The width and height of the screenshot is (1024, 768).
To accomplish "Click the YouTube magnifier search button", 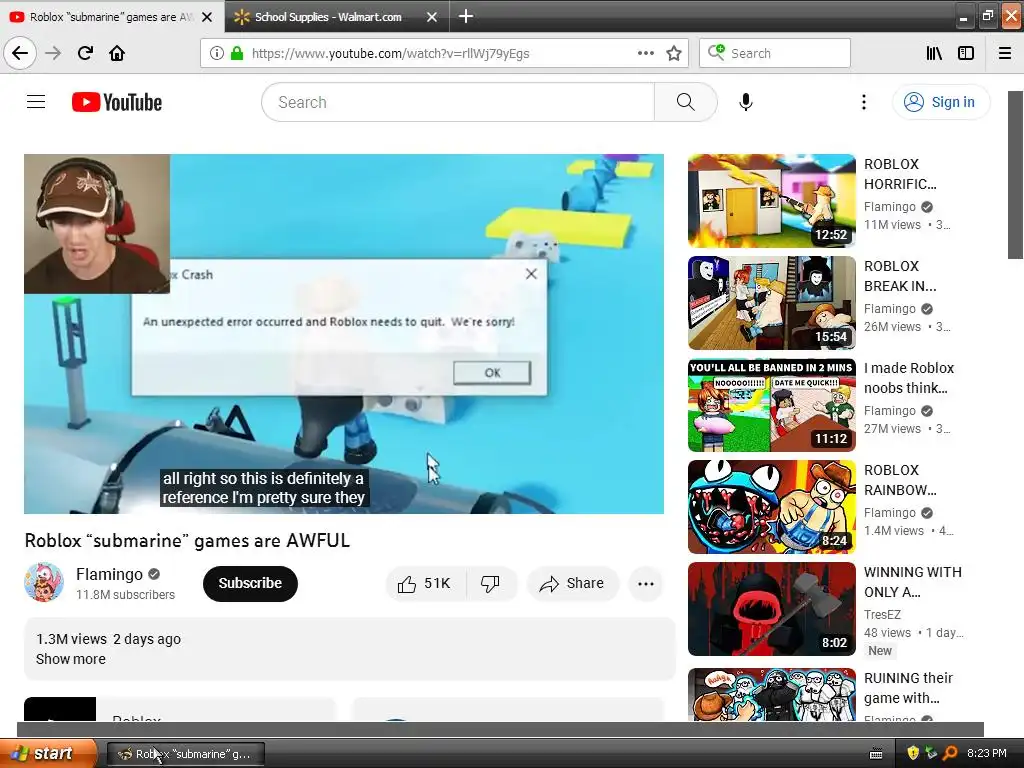I will [x=685, y=102].
